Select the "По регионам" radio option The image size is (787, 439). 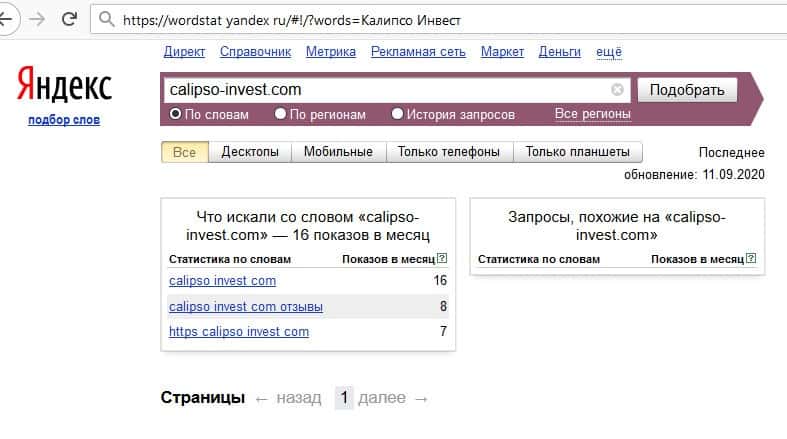coord(280,114)
